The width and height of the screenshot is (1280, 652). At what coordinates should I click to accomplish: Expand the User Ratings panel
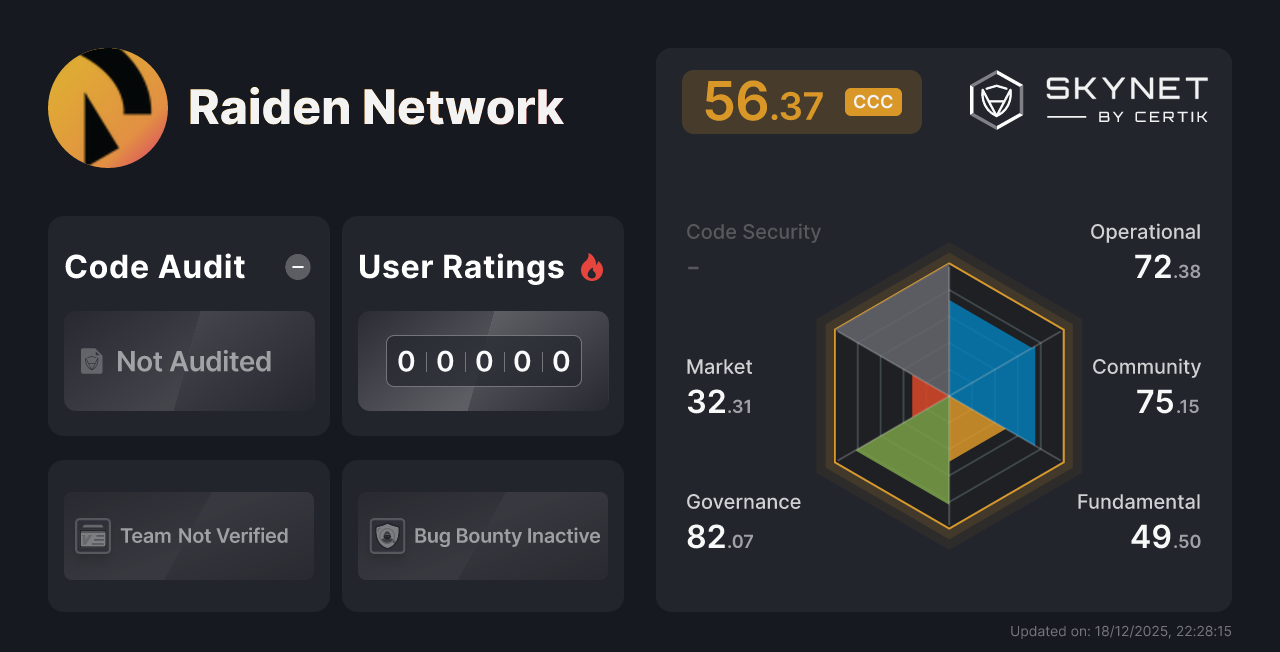point(461,267)
